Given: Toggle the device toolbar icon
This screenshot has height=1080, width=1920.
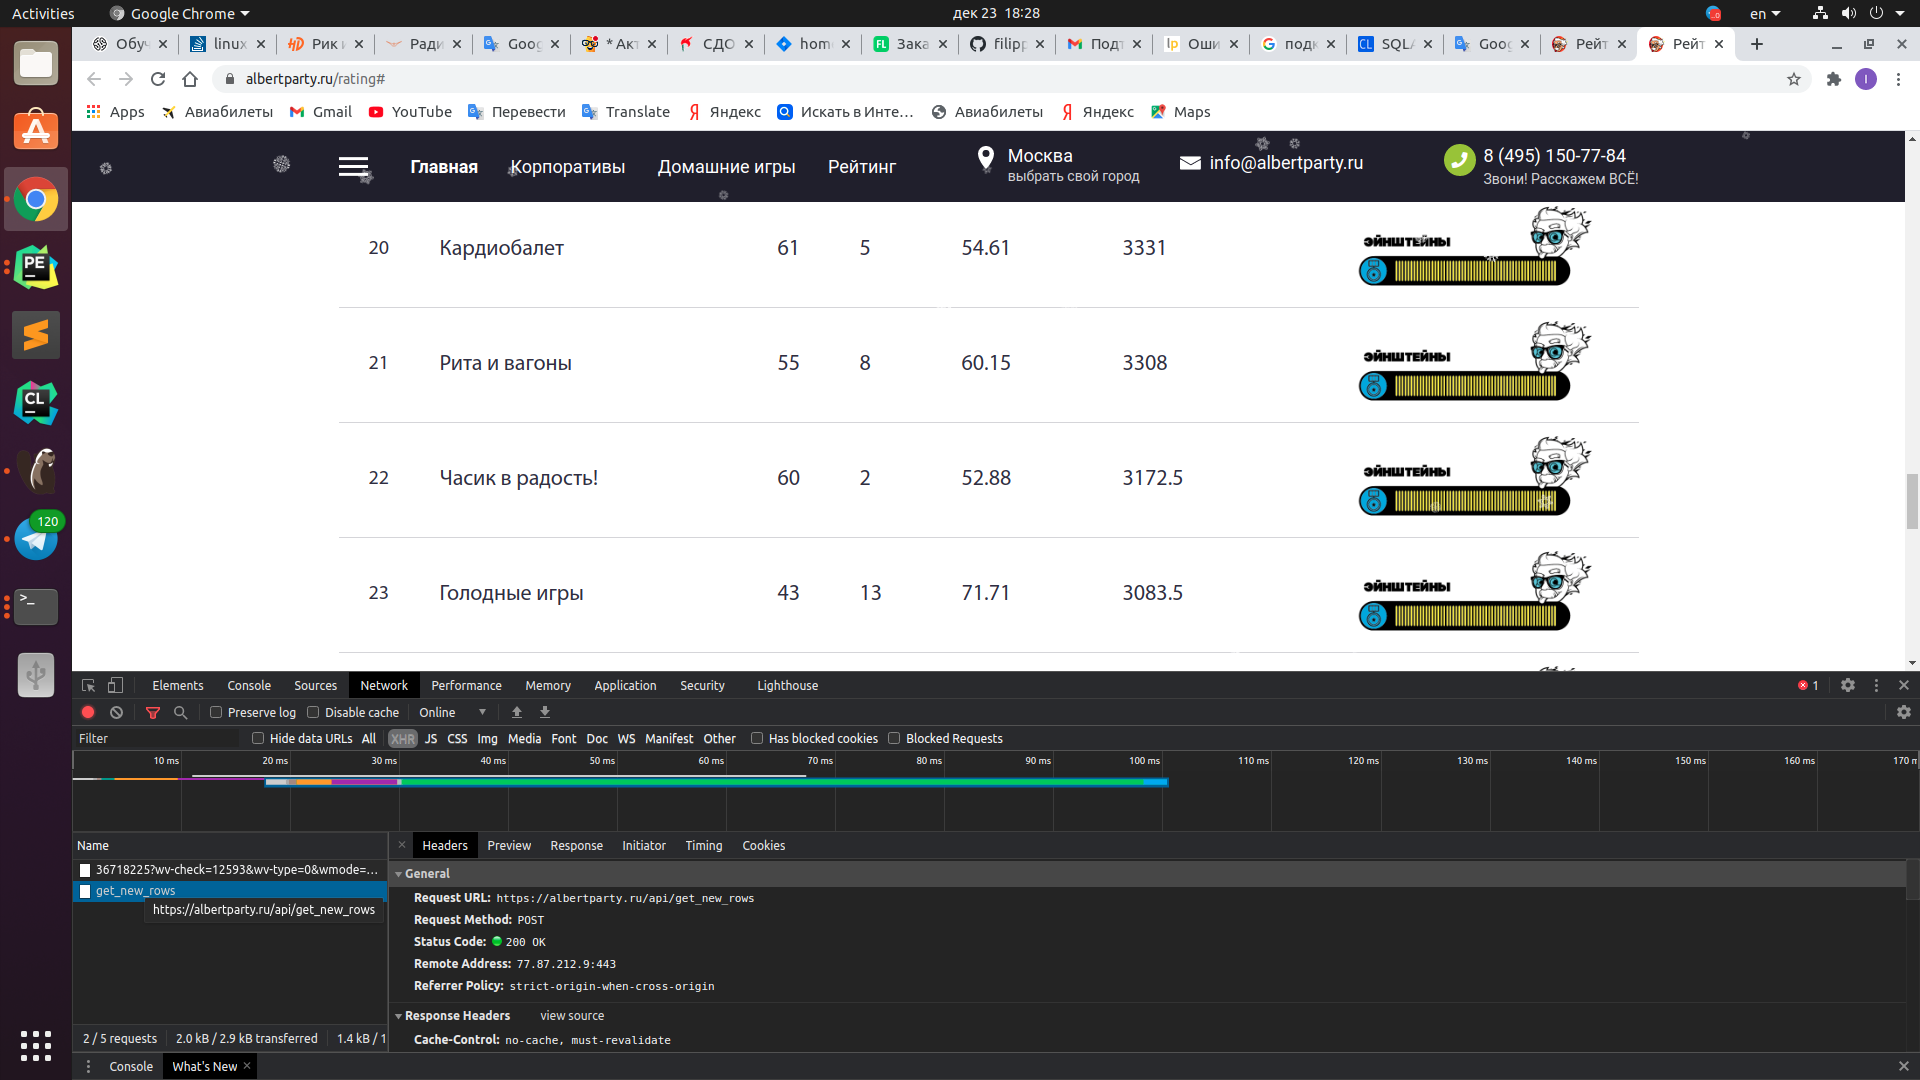Looking at the screenshot, I should click(x=116, y=685).
